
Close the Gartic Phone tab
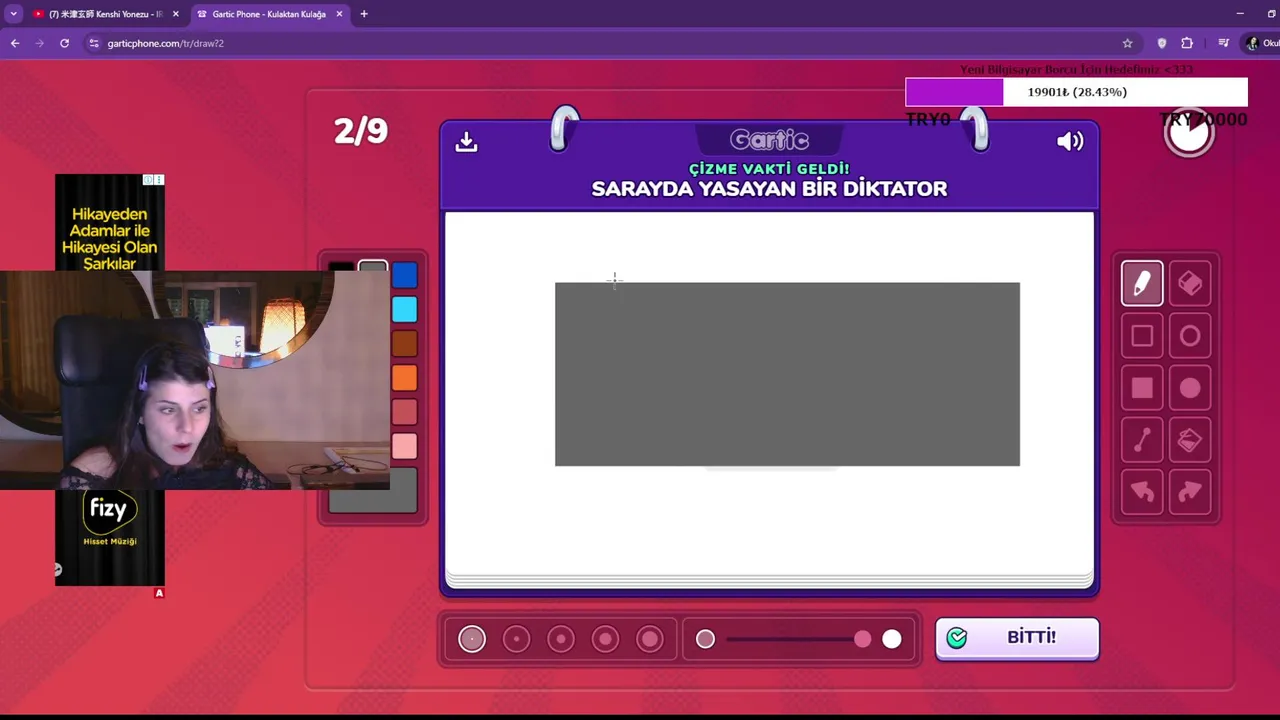coord(339,14)
